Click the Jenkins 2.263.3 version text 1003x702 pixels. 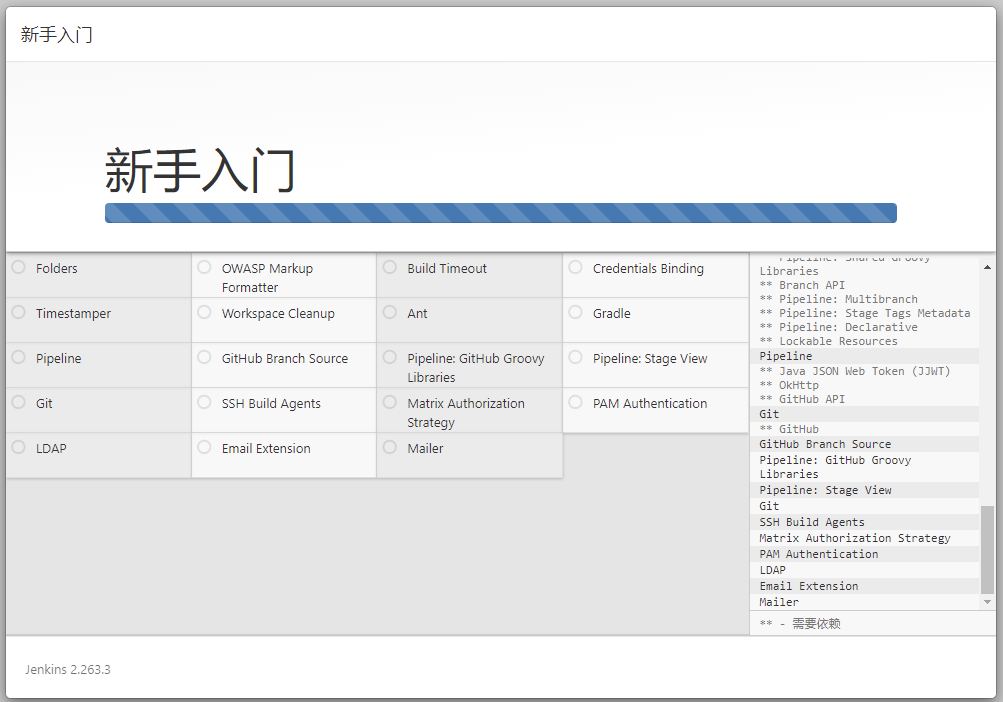pyautogui.click(x=68, y=669)
